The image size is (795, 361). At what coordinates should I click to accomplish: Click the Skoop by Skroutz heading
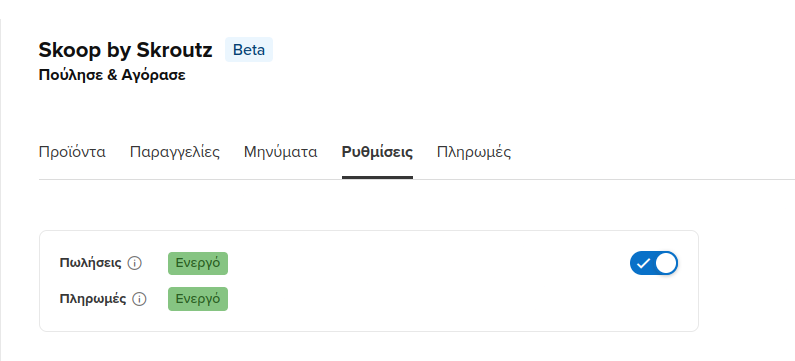coord(125,50)
